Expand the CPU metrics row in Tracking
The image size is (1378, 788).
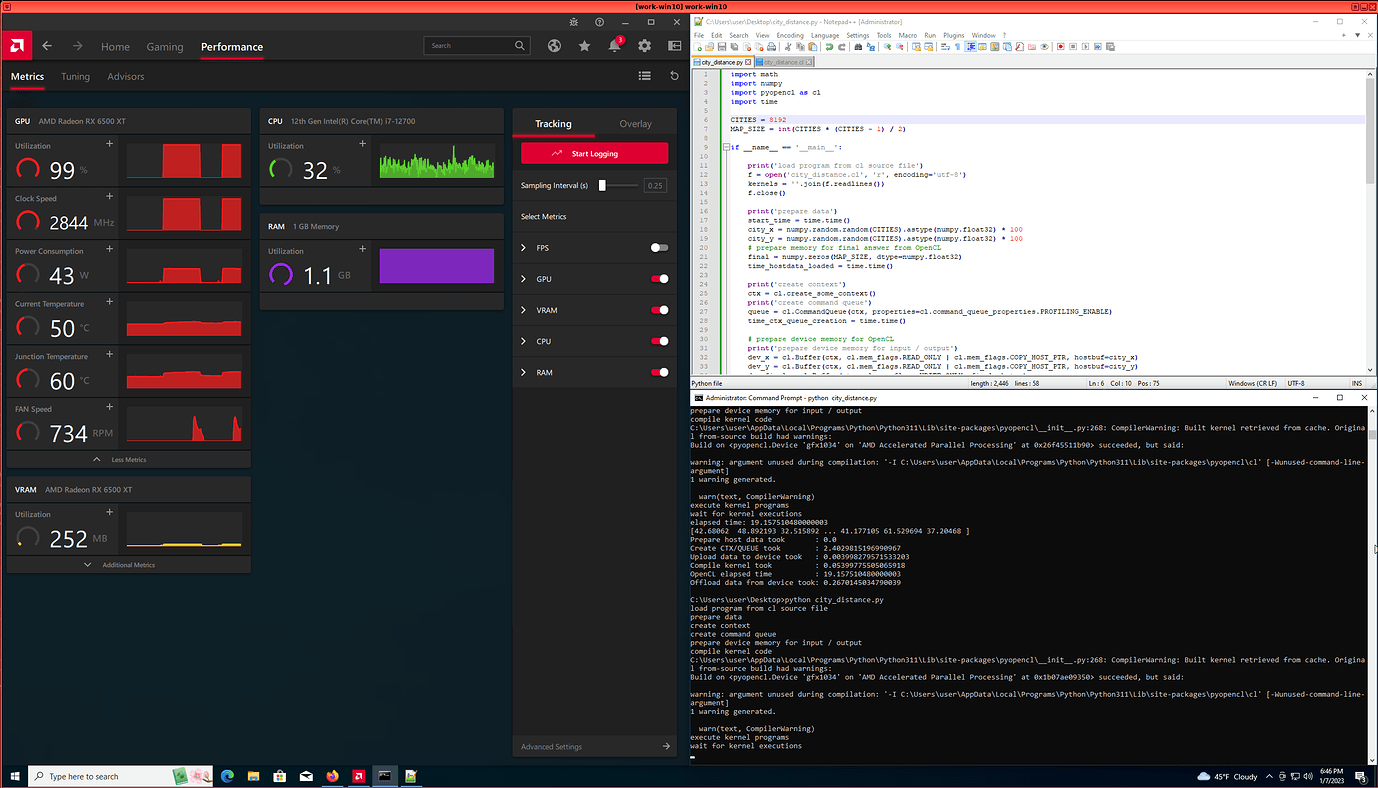tap(524, 341)
